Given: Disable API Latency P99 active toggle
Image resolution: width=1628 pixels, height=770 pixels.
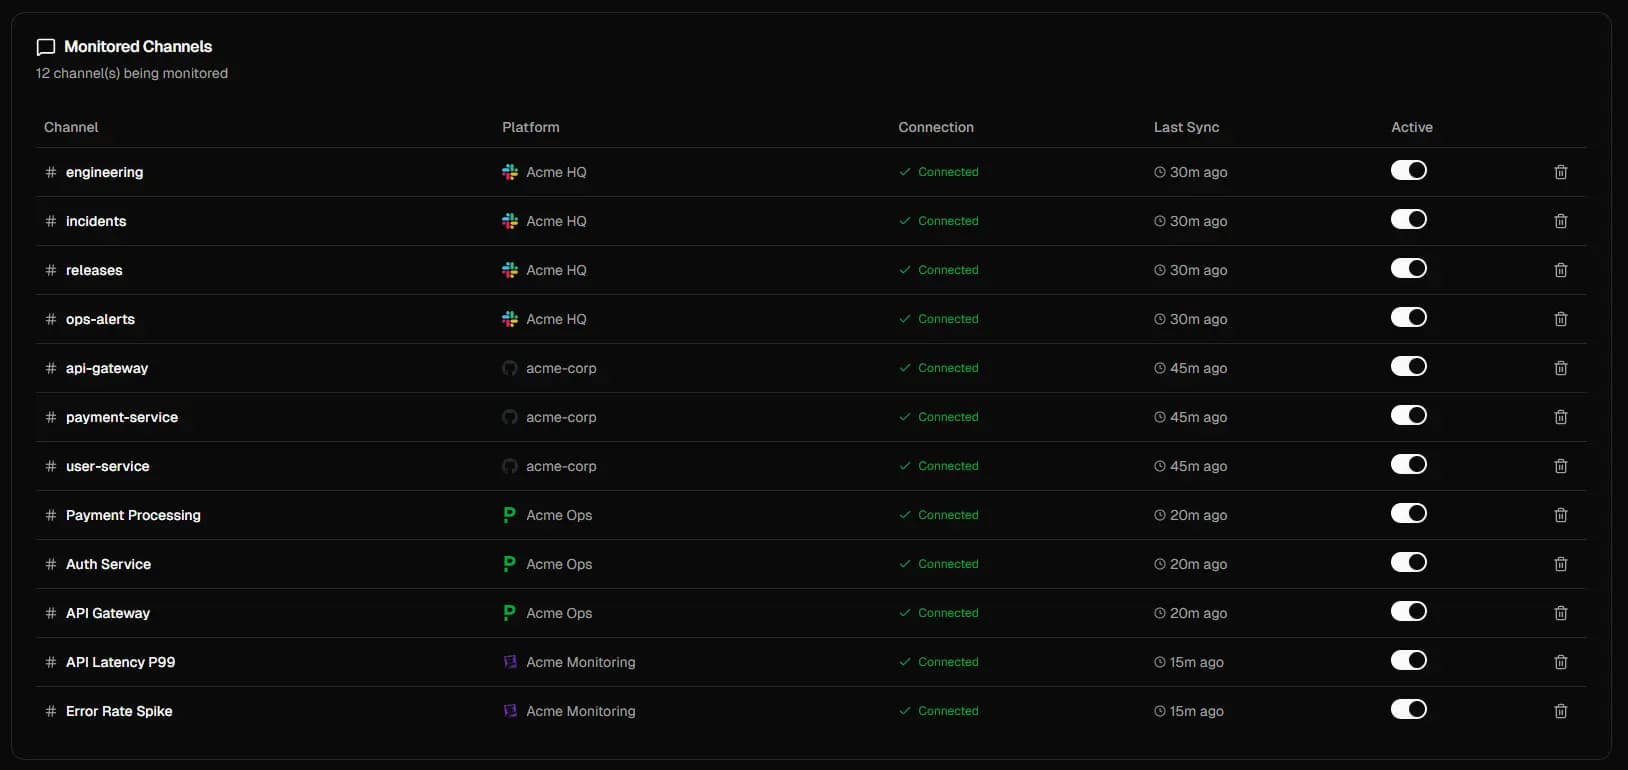Looking at the screenshot, I should tap(1408, 660).
